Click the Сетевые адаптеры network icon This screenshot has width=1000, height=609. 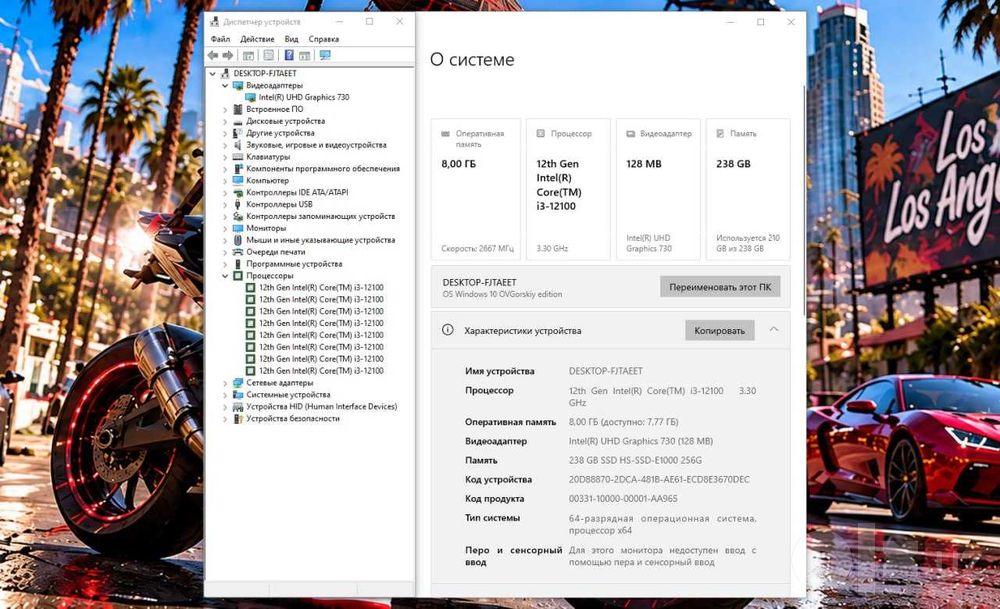coord(238,383)
